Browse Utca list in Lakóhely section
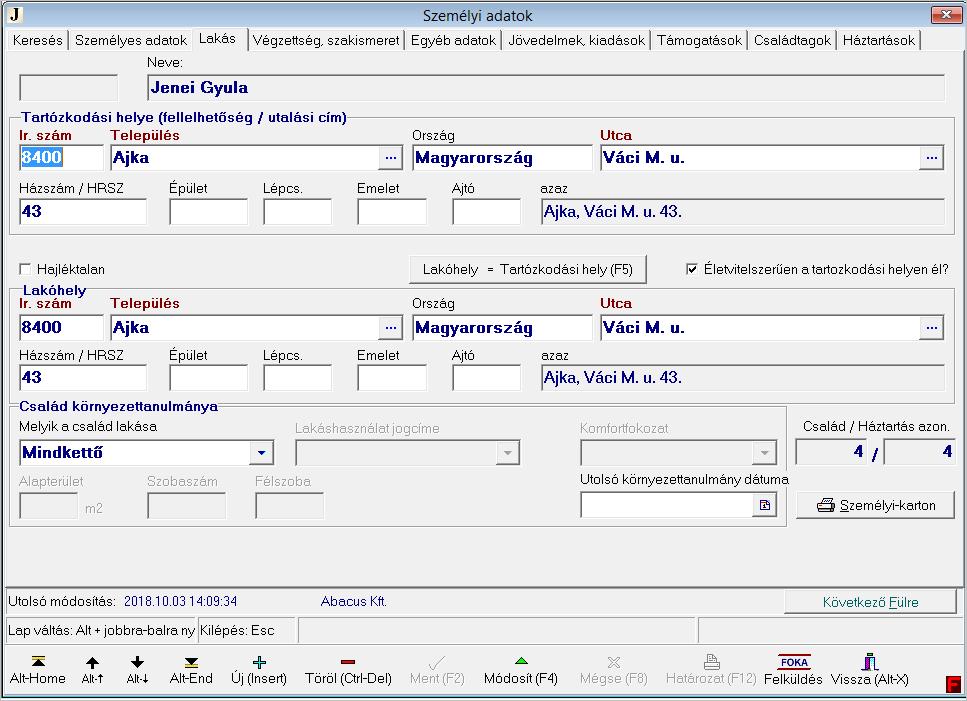This screenshot has width=967, height=701. 931,327
